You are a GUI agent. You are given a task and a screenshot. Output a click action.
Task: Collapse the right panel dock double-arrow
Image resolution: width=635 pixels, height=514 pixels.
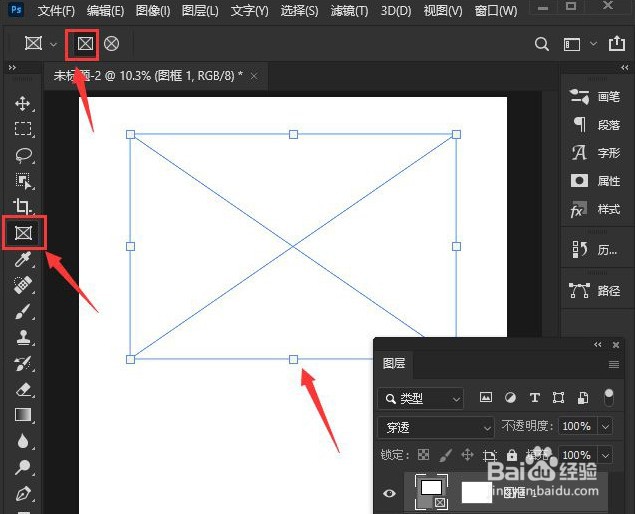click(625, 68)
